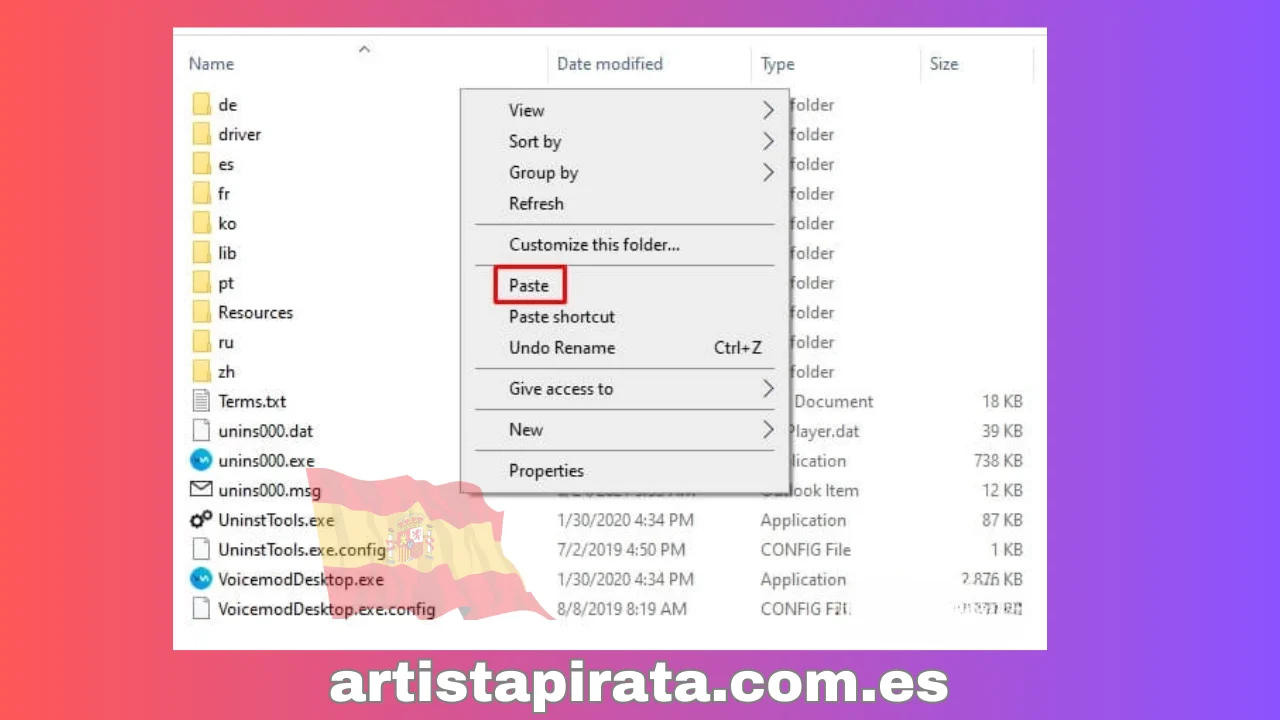
Task: Select the de folder icon
Action: coord(202,104)
